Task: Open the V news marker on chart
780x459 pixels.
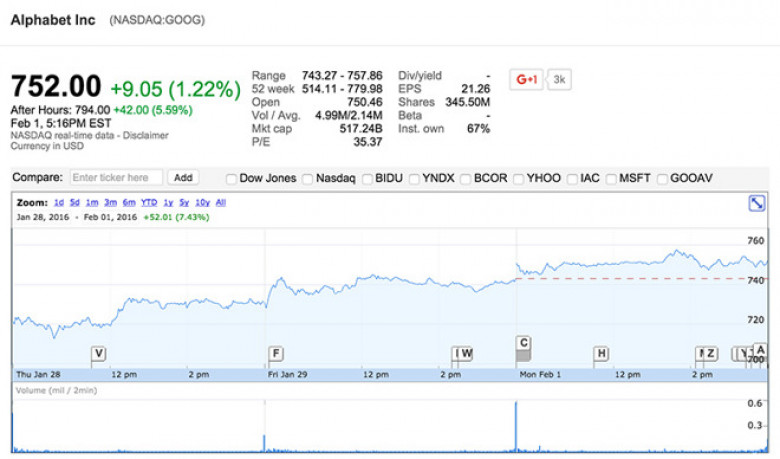Action: [x=98, y=354]
